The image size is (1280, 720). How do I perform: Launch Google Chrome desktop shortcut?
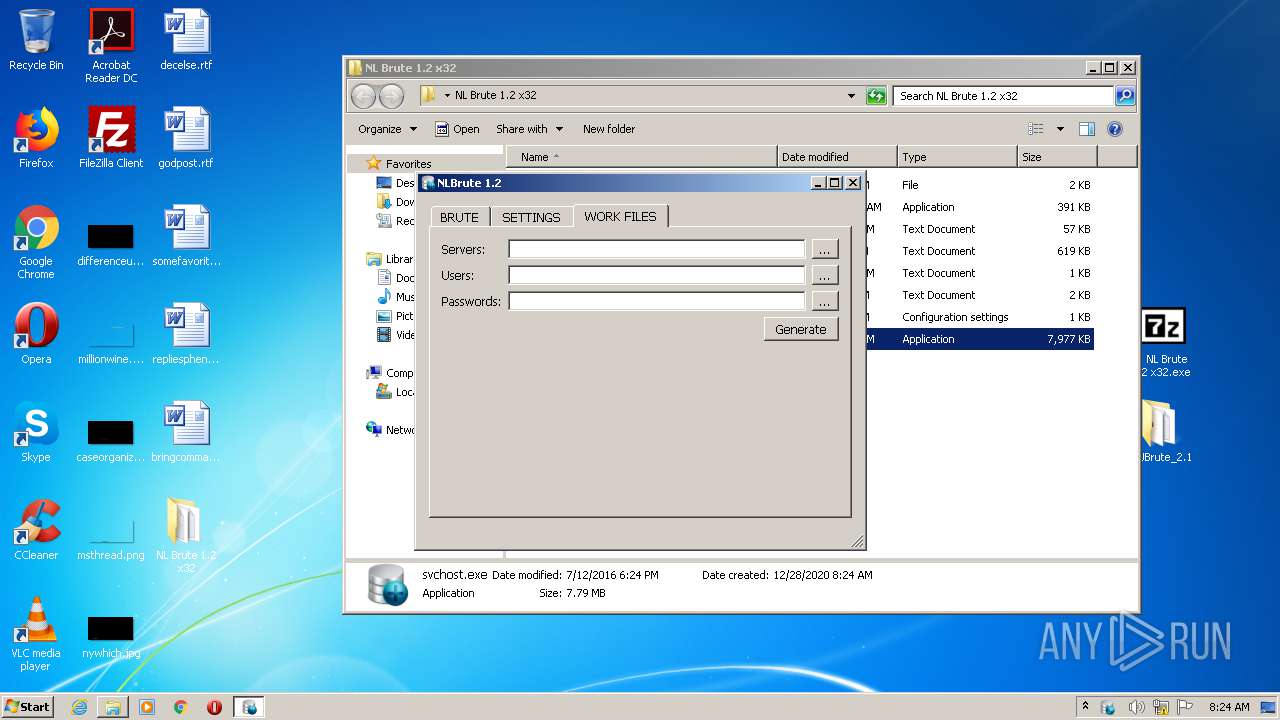coord(36,242)
